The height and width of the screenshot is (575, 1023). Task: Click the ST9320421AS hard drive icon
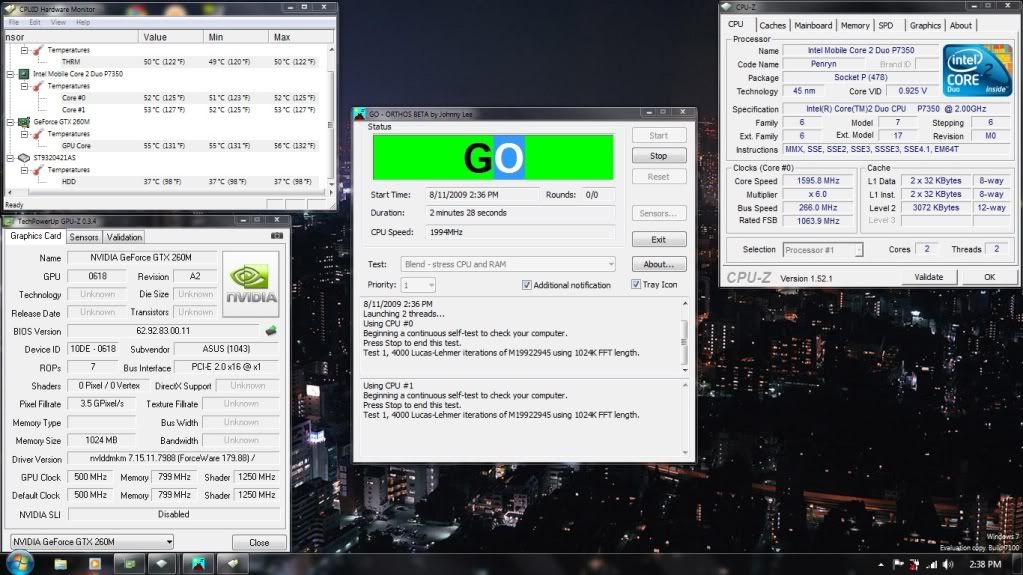coord(24,157)
